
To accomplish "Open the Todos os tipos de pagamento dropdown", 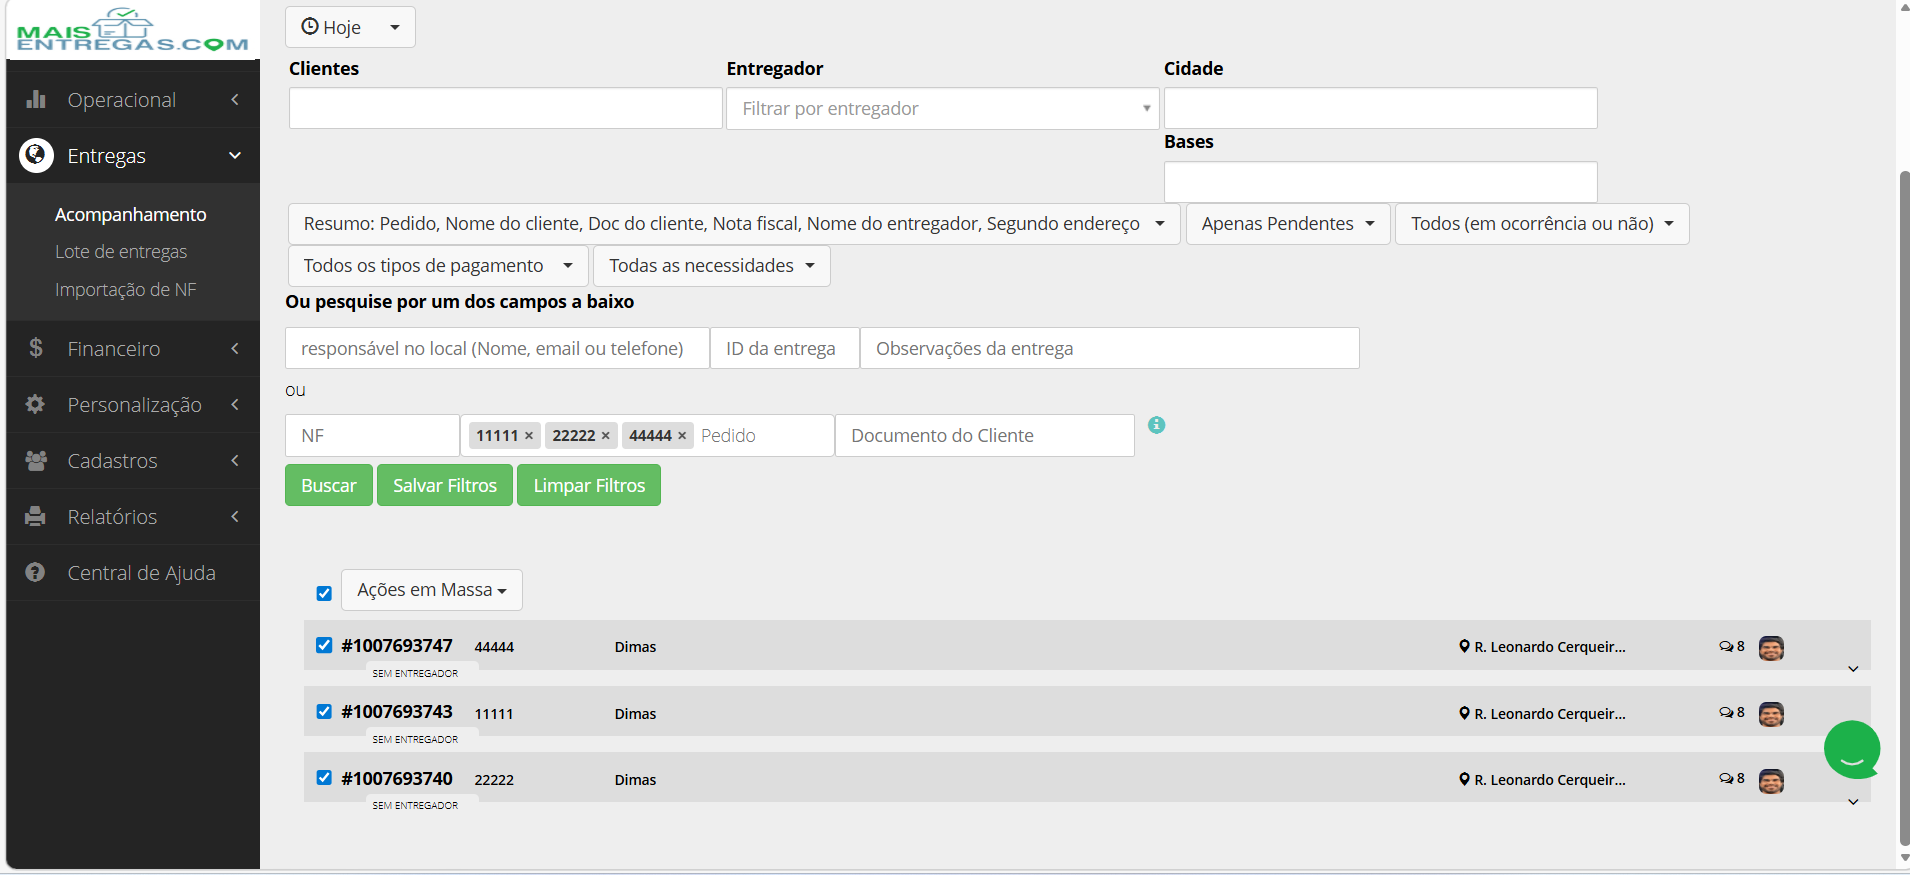I will [x=438, y=266].
